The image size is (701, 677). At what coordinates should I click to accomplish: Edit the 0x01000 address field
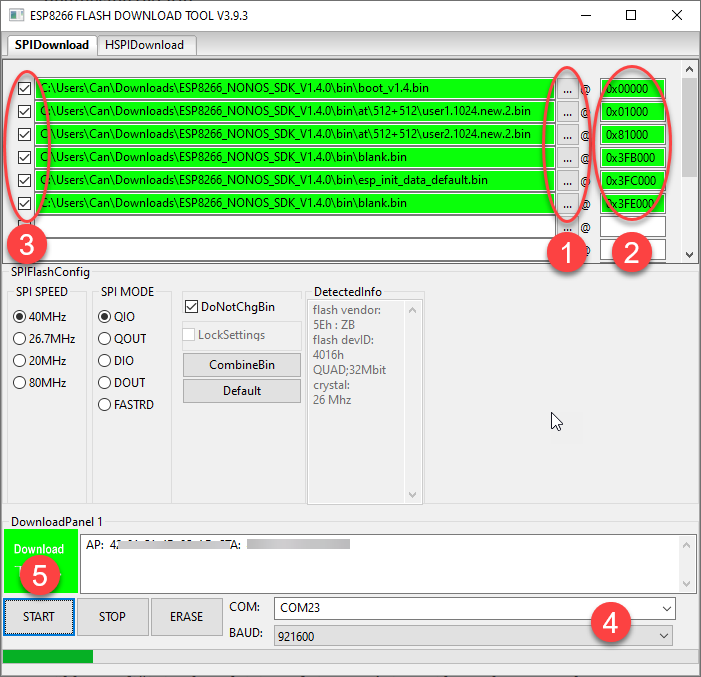(633, 112)
